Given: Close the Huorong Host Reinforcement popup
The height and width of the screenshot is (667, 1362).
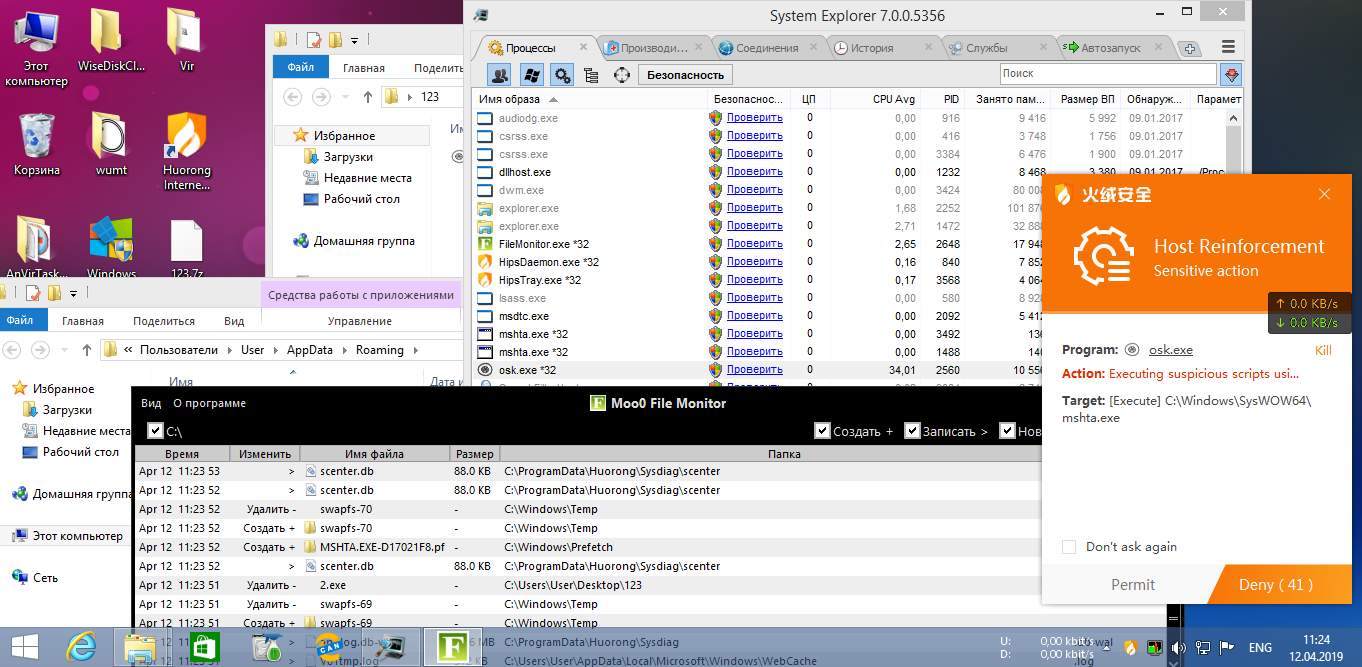Looking at the screenshot, I should [1324, 194].
